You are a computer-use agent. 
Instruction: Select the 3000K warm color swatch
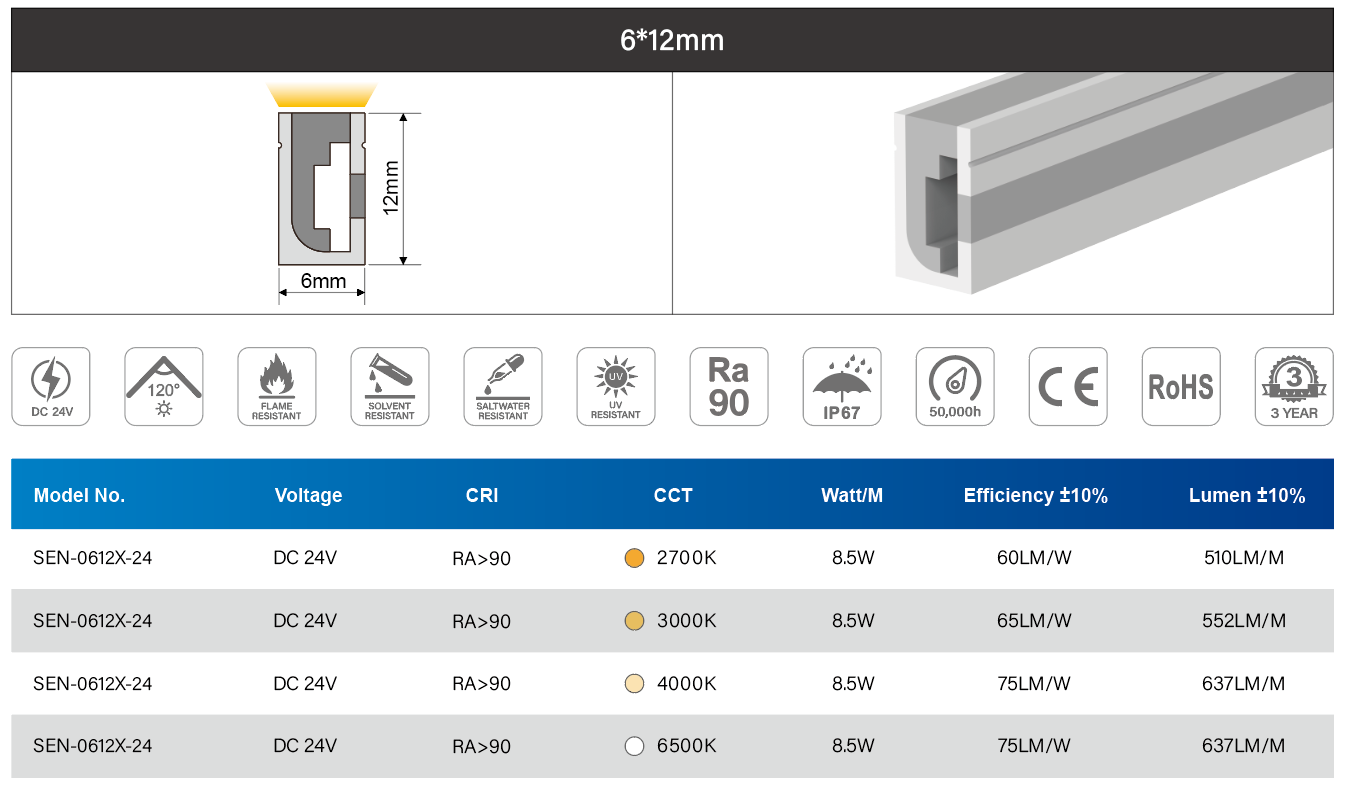pos(634,621)
